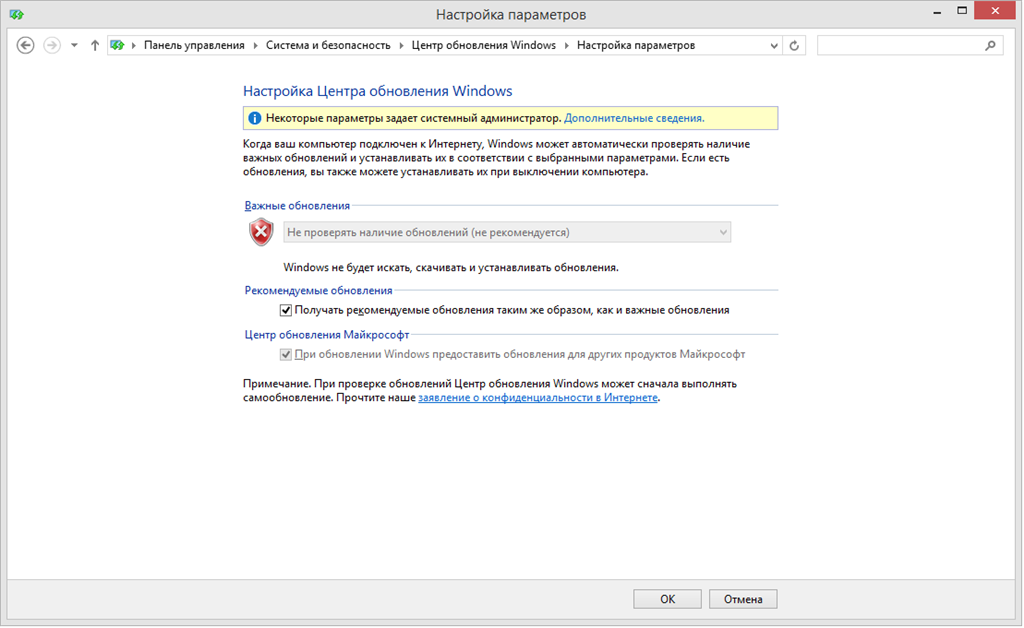Go back with the left arrow button
Image resolution: width=1024 pixels, height=628 pixels.
pyautogui.click(x=25, y=45)
